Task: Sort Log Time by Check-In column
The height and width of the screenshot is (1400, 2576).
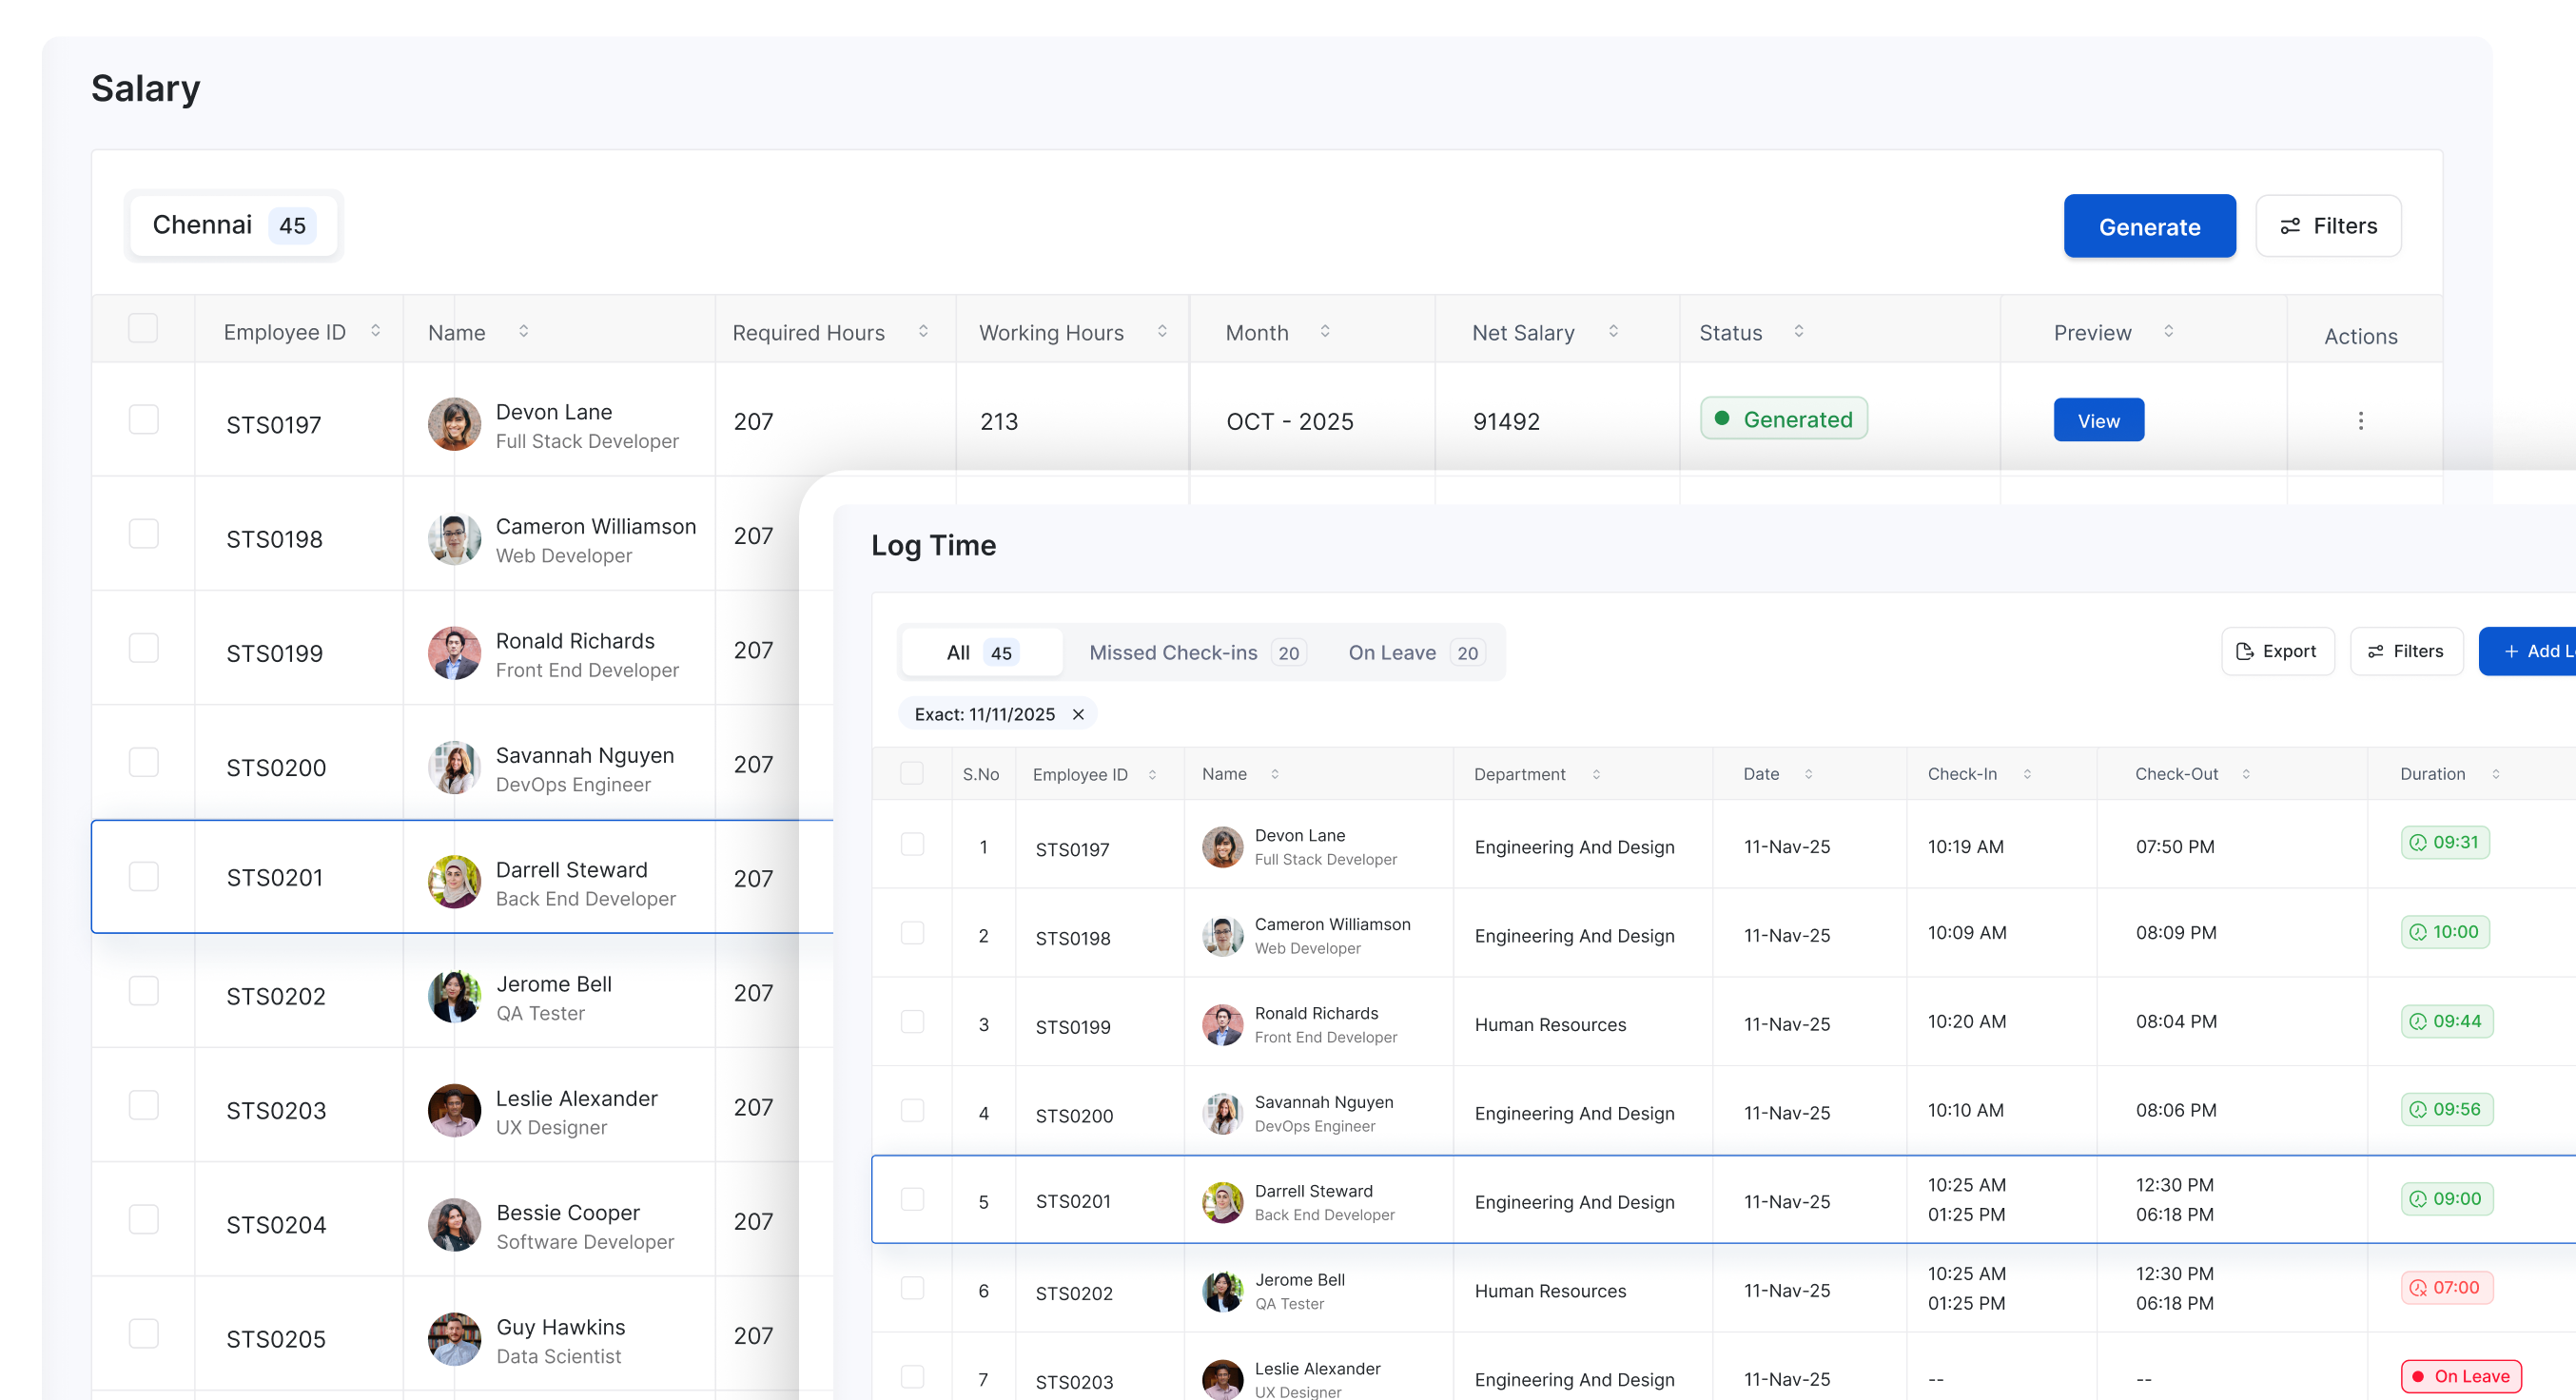Action: pyautogui.click(x=2027, y=774)
